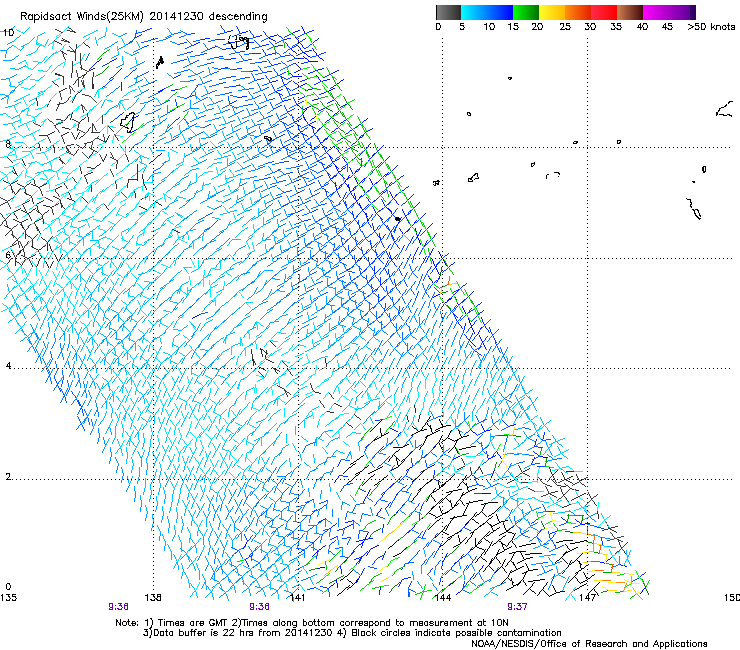Click the green 15–20 knots legend swatch
740x650 pixels.
(526, 12)
